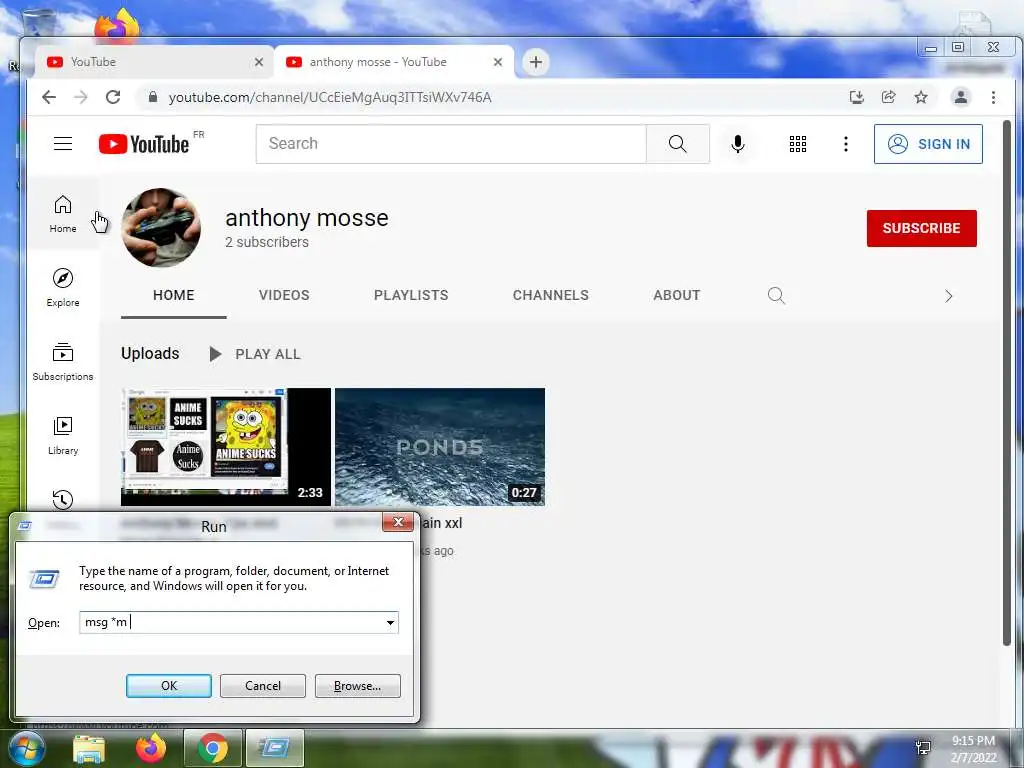Click the taskbar clock showing 9:15 PM
Screen dimensions: 1024x768
[973, 749]
